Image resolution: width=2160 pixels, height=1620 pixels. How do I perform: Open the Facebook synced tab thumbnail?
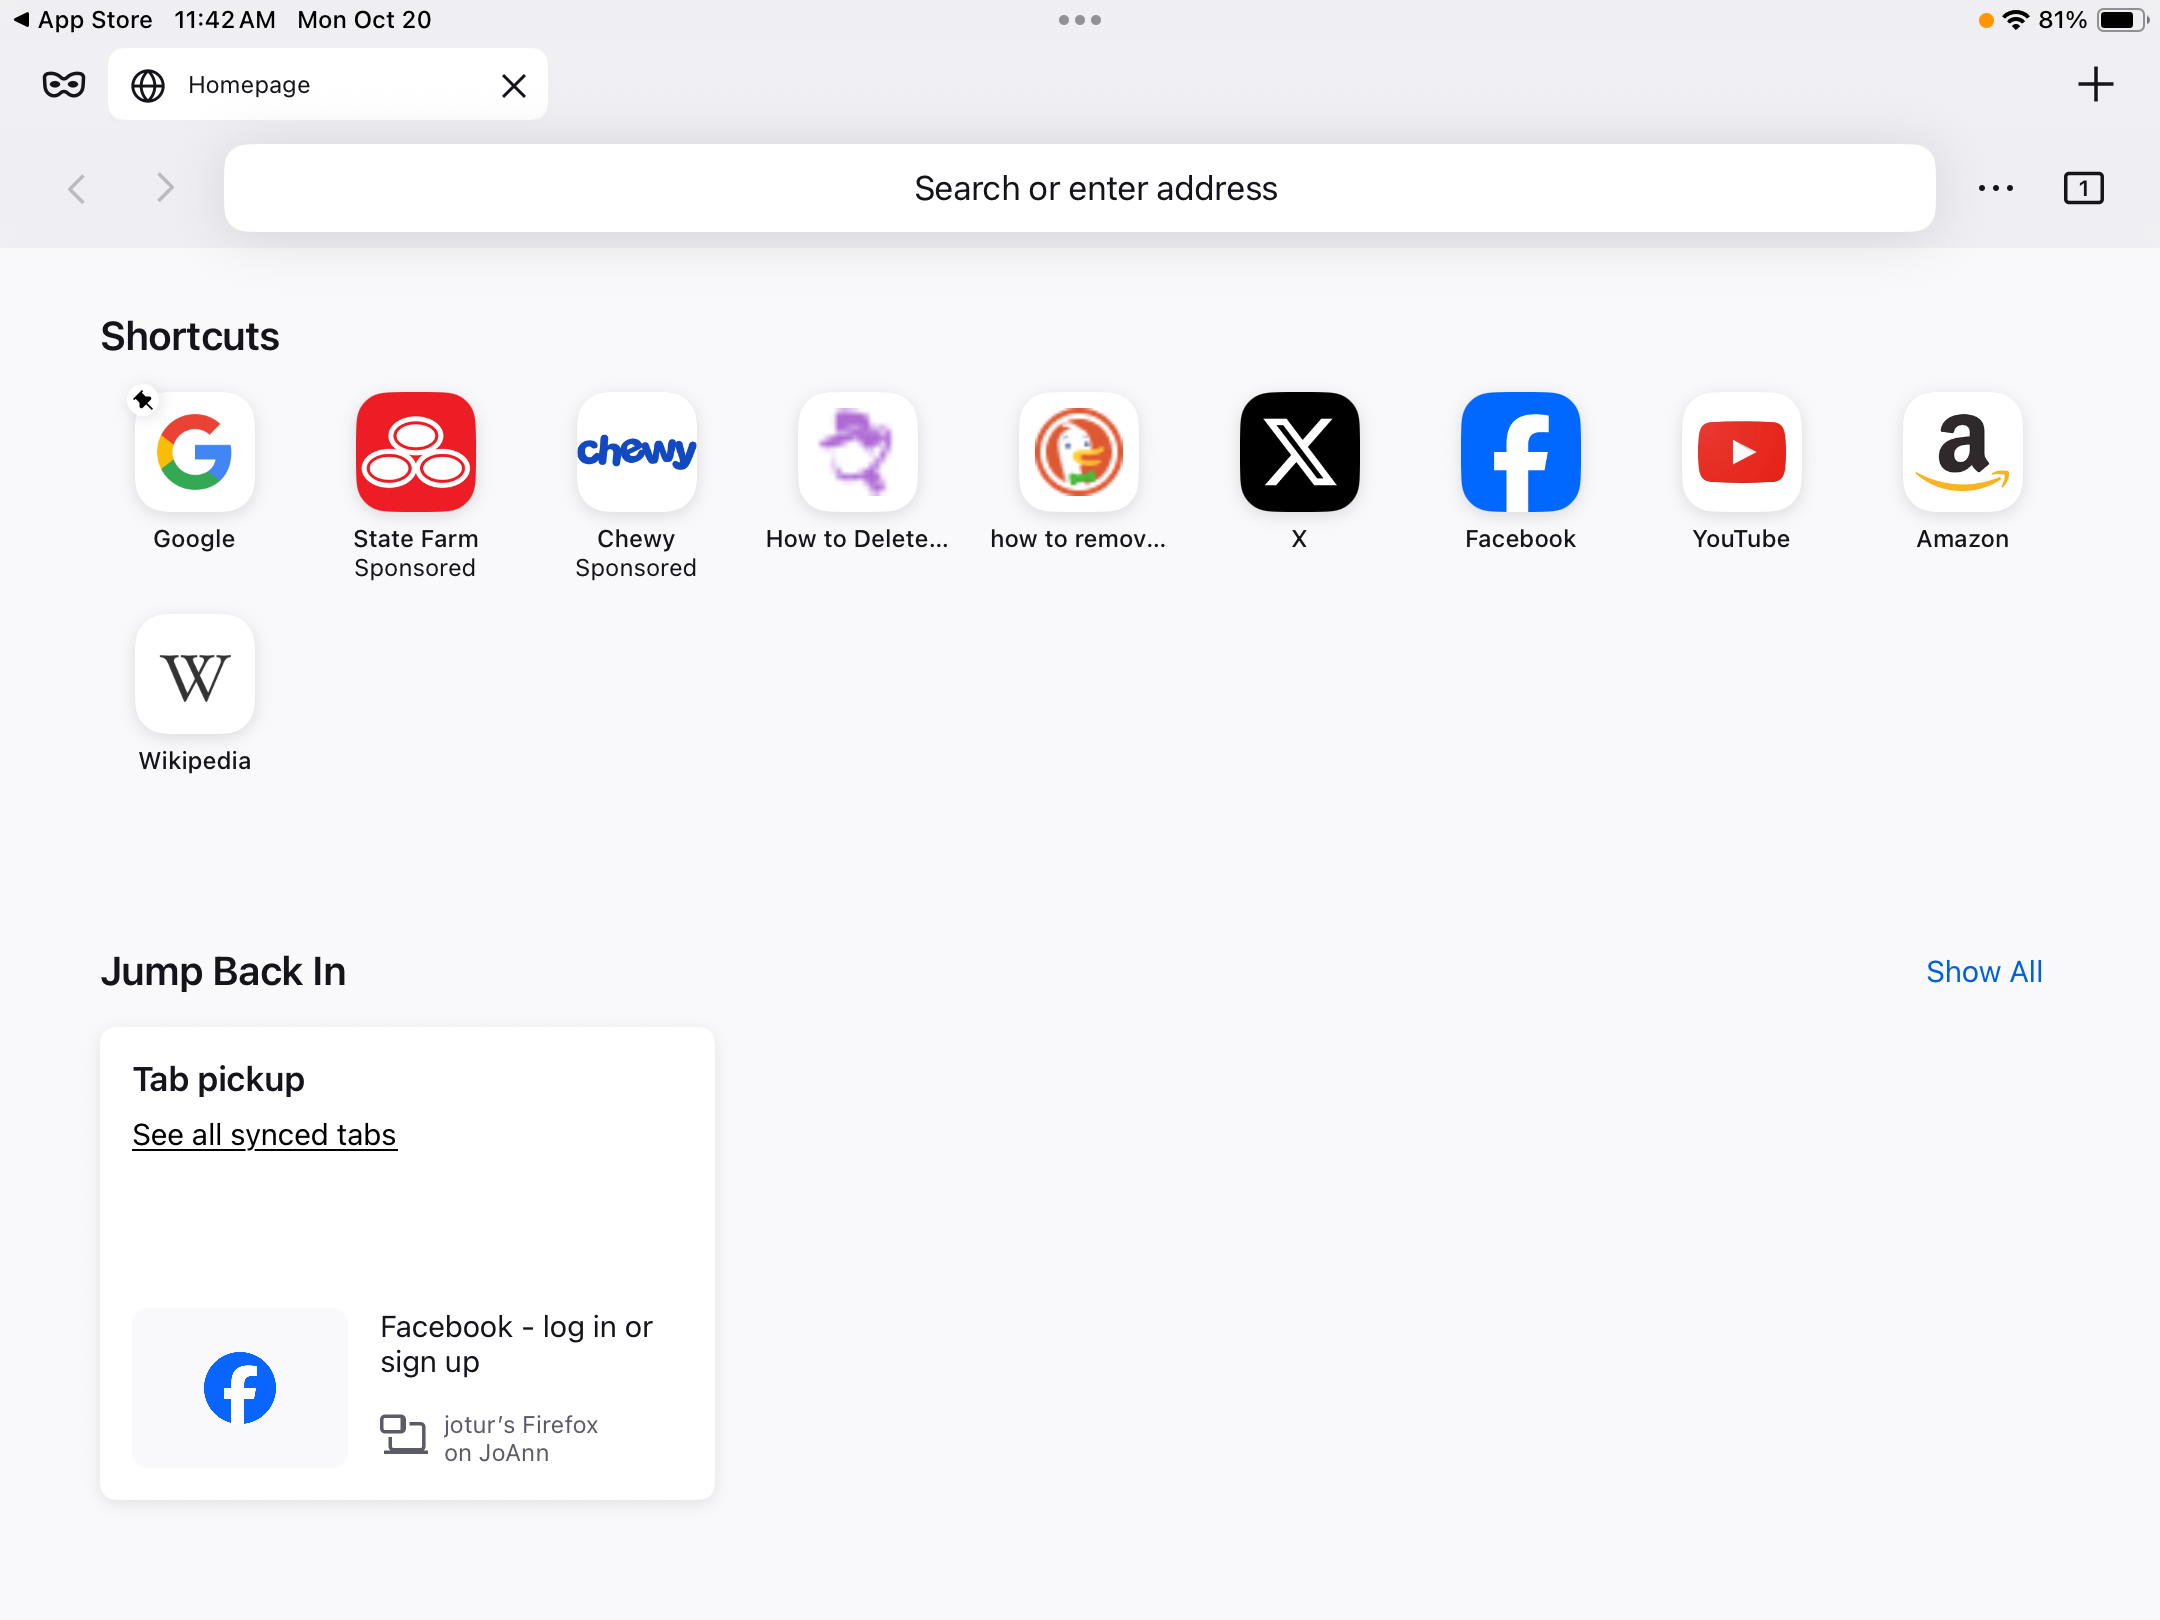[x=240, y=1388]
